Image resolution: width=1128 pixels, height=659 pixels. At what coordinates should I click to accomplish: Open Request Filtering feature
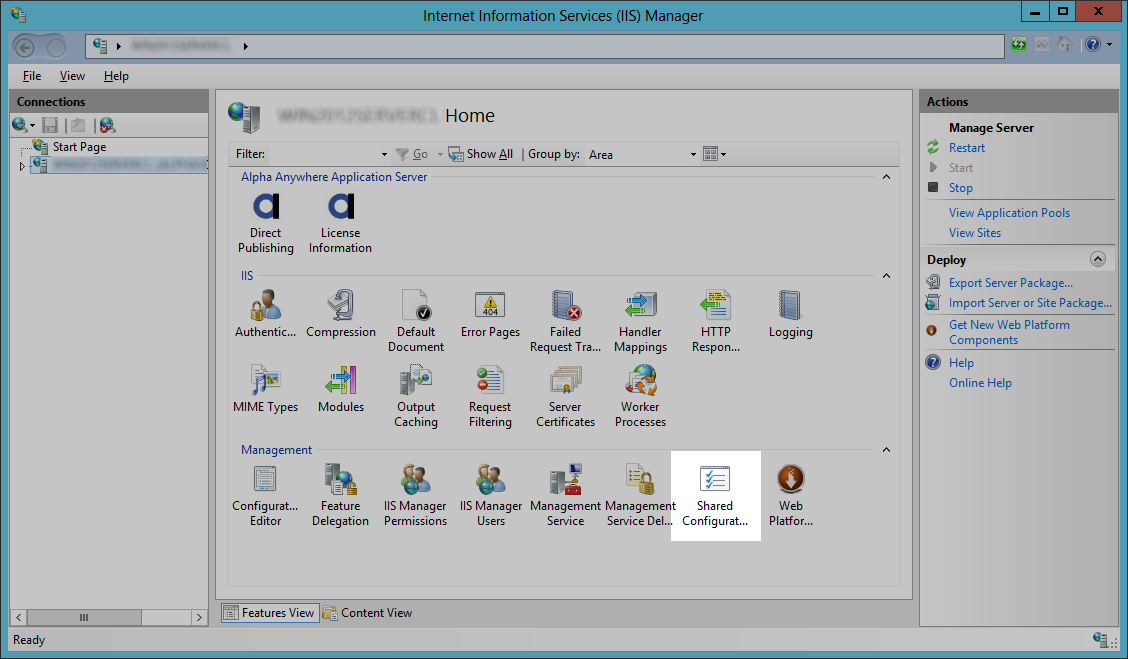tap(491, 396)
